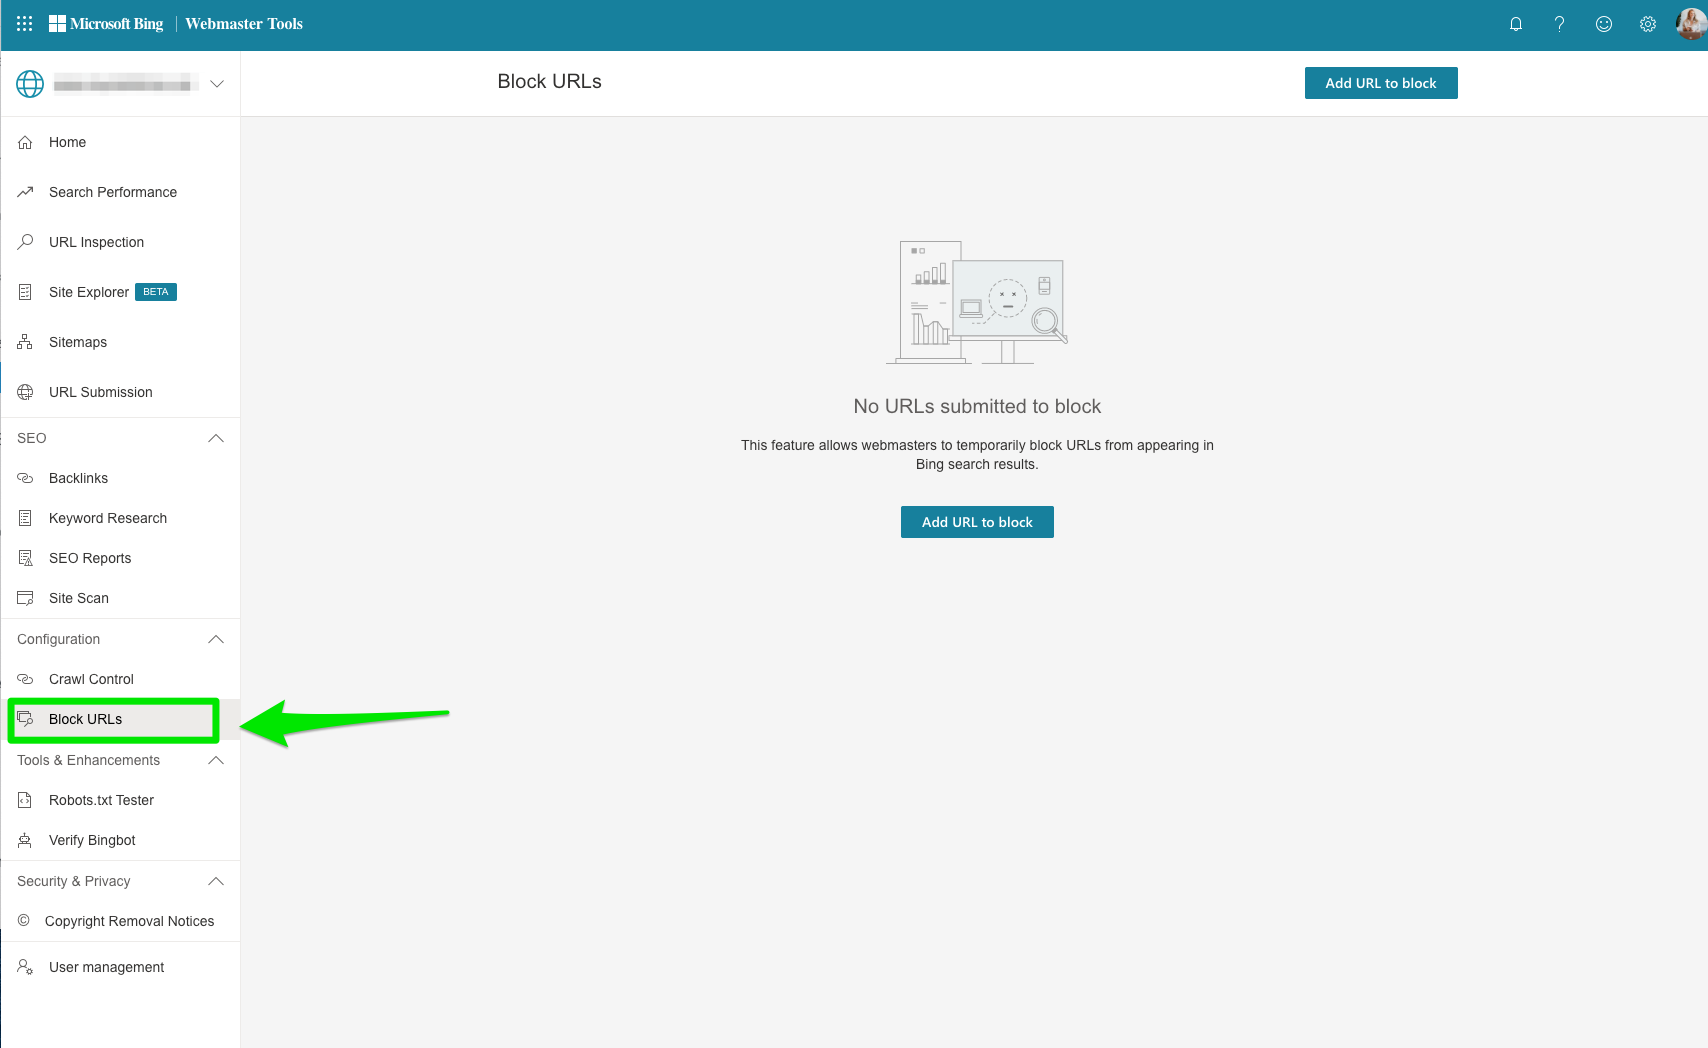Send feedback via the smiley face icon
The image size is (1708, 1048).
click(x=1603, y=23)
